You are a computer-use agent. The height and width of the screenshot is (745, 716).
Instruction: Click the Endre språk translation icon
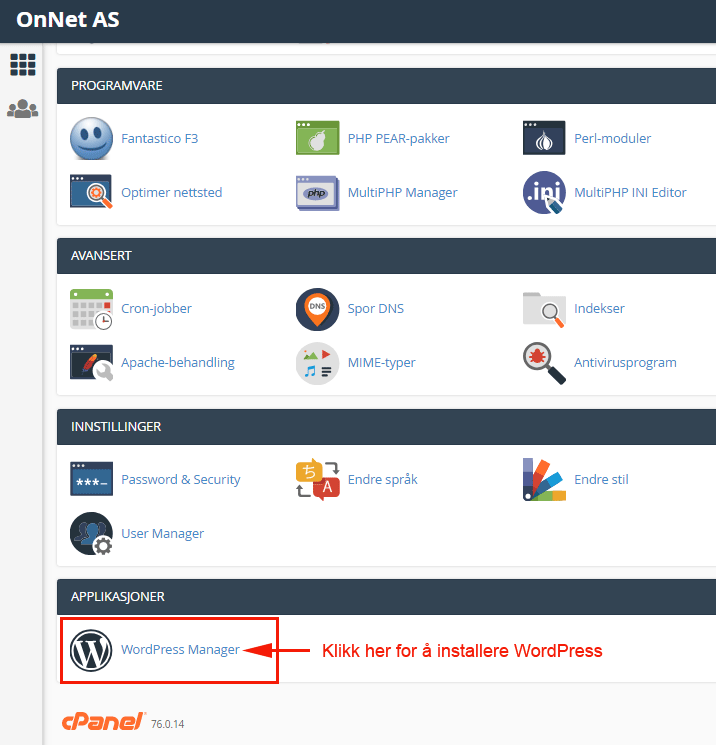[317, 479]
